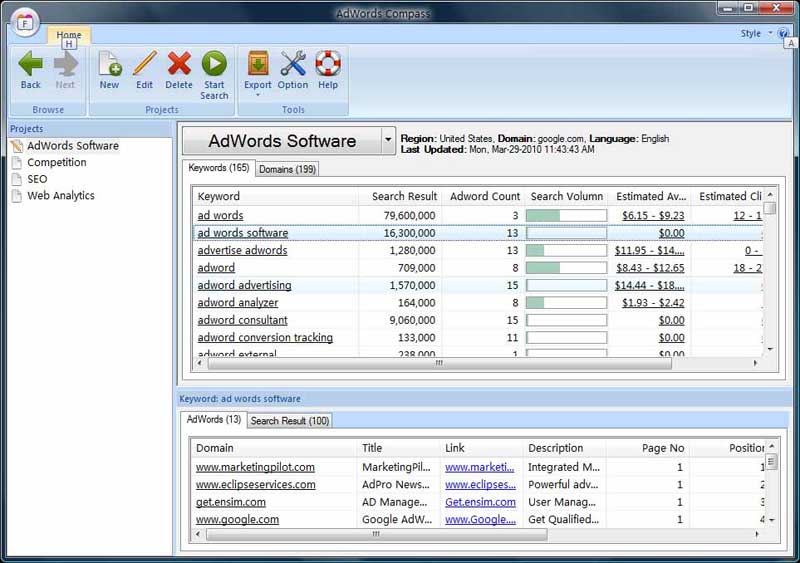Click the search volume bar for 'adword' row

click(x=566, y=267)
